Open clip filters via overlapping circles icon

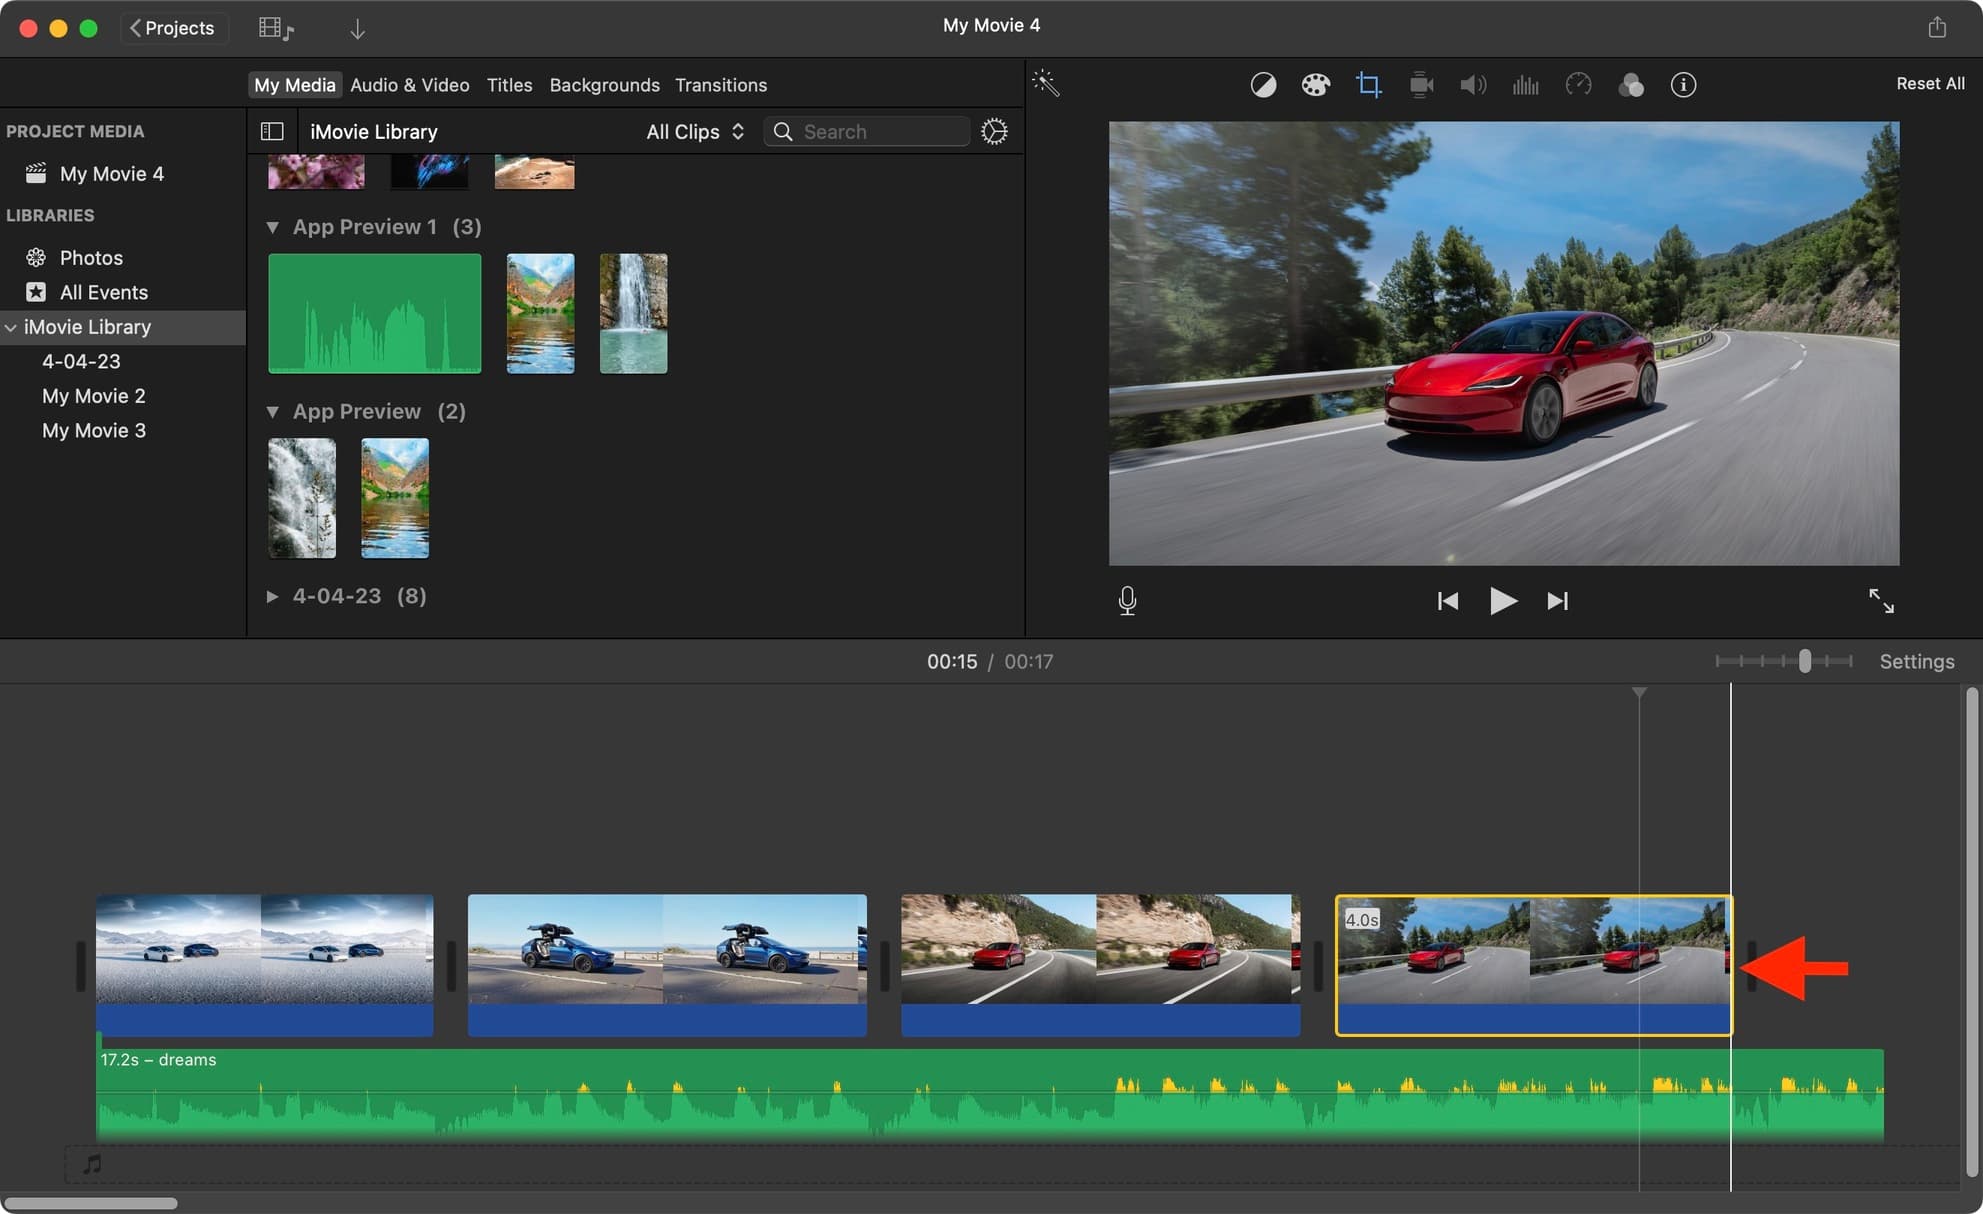click(1630, 85)
